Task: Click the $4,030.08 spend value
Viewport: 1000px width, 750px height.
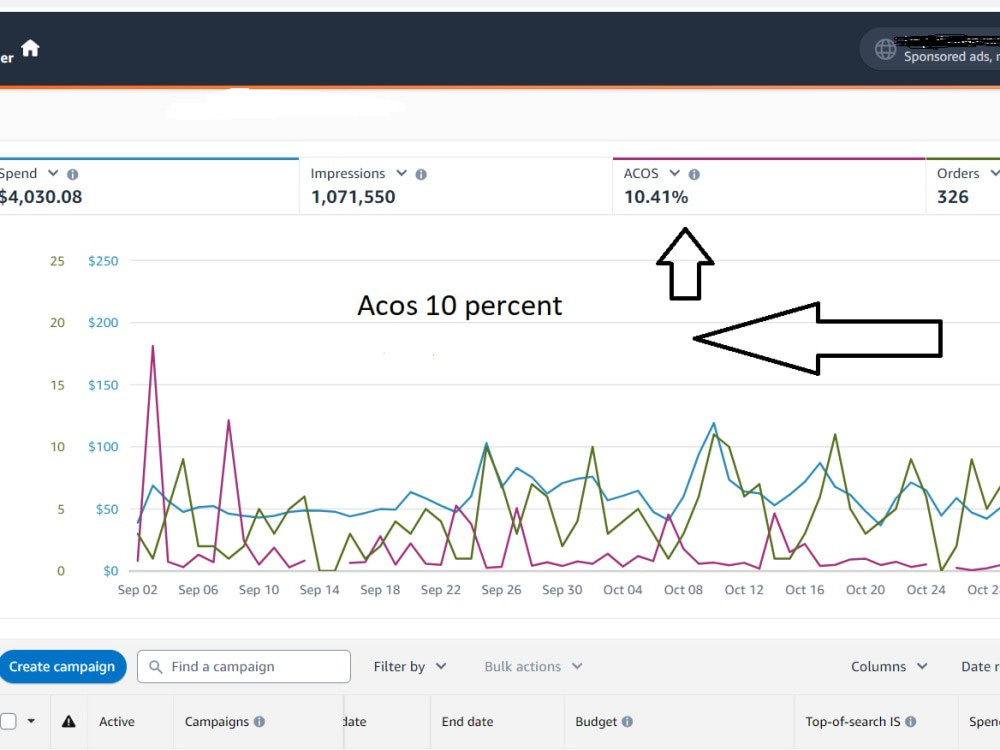Action: 41,197
